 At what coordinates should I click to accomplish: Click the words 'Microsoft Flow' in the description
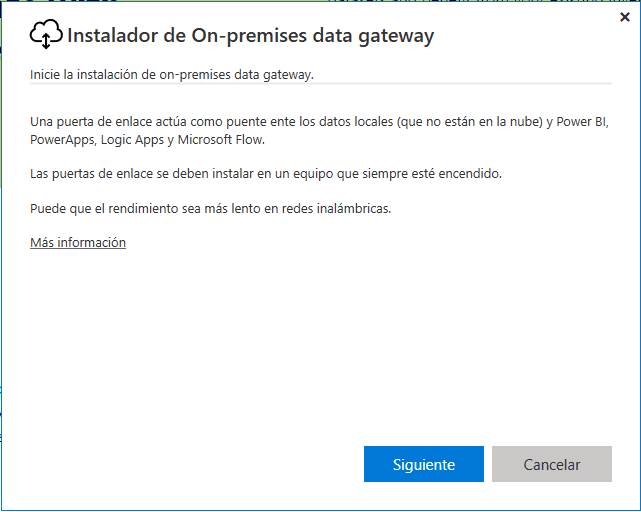point(220,140)
